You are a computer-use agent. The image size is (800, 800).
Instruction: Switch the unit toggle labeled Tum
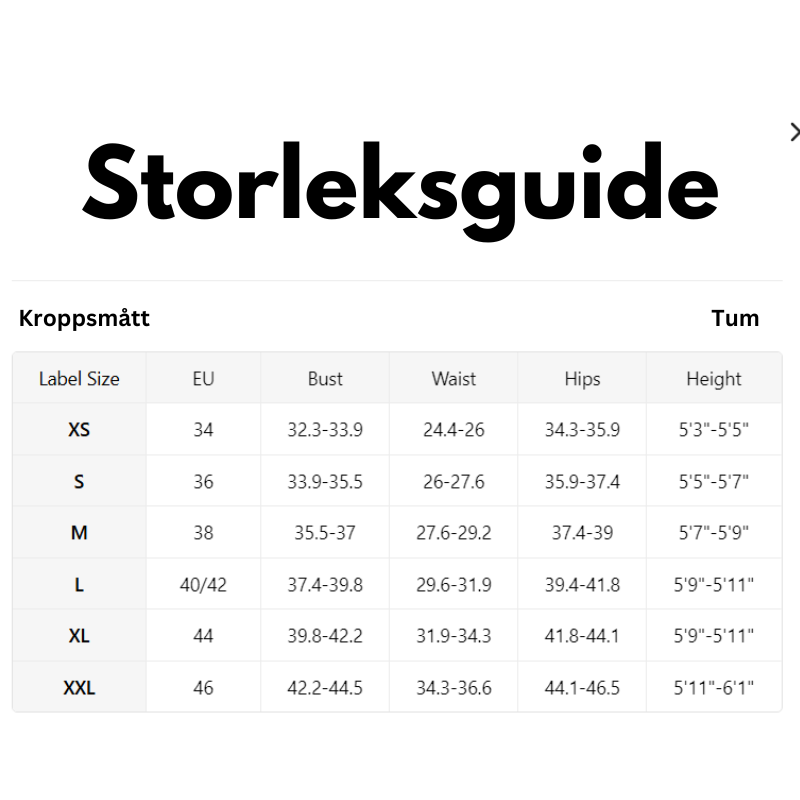click(735, 318)
